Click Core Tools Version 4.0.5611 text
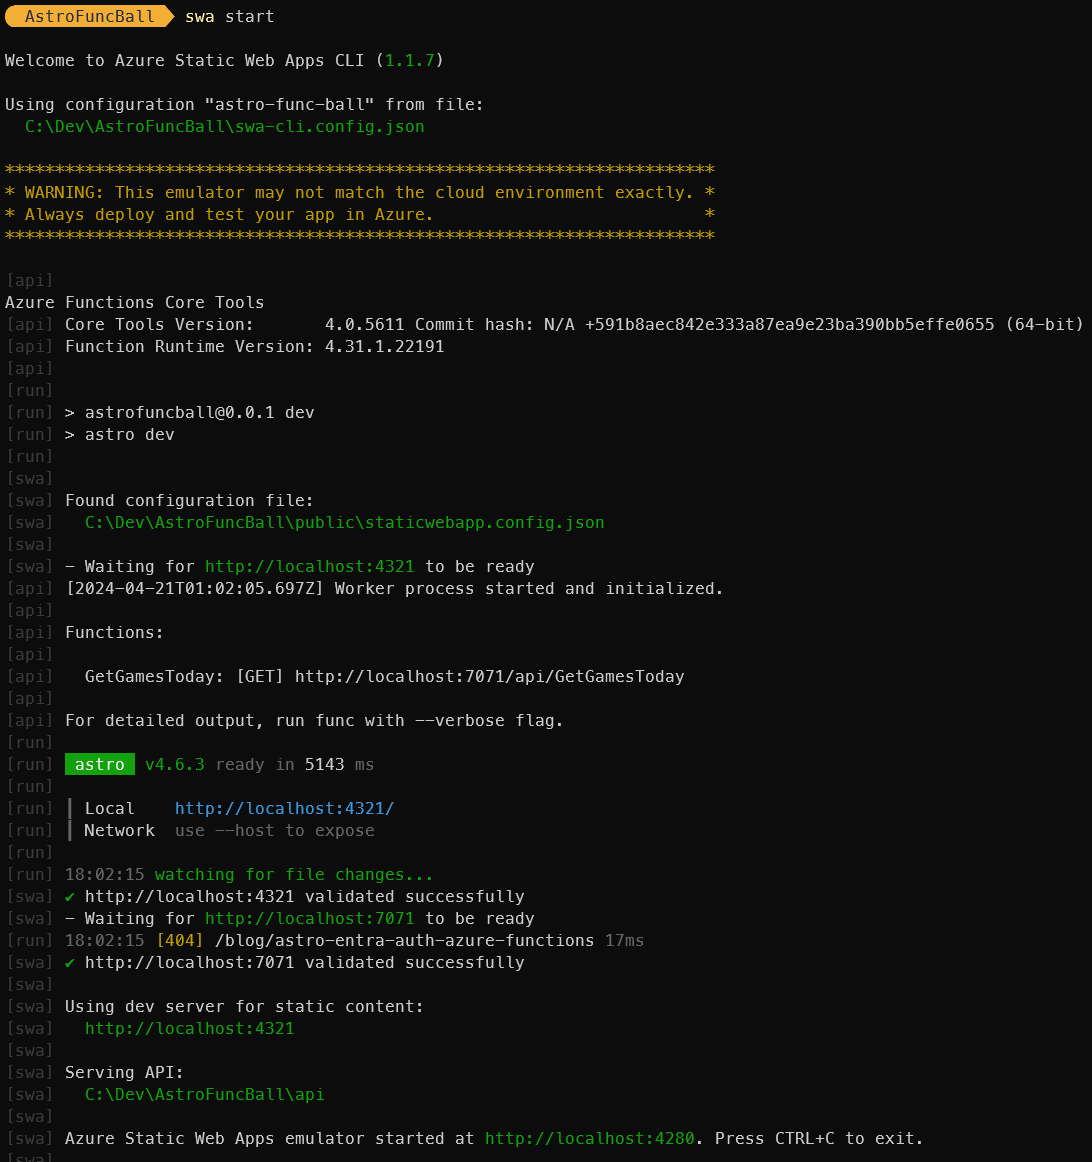 pyautogui.click(x=235, y=325)
